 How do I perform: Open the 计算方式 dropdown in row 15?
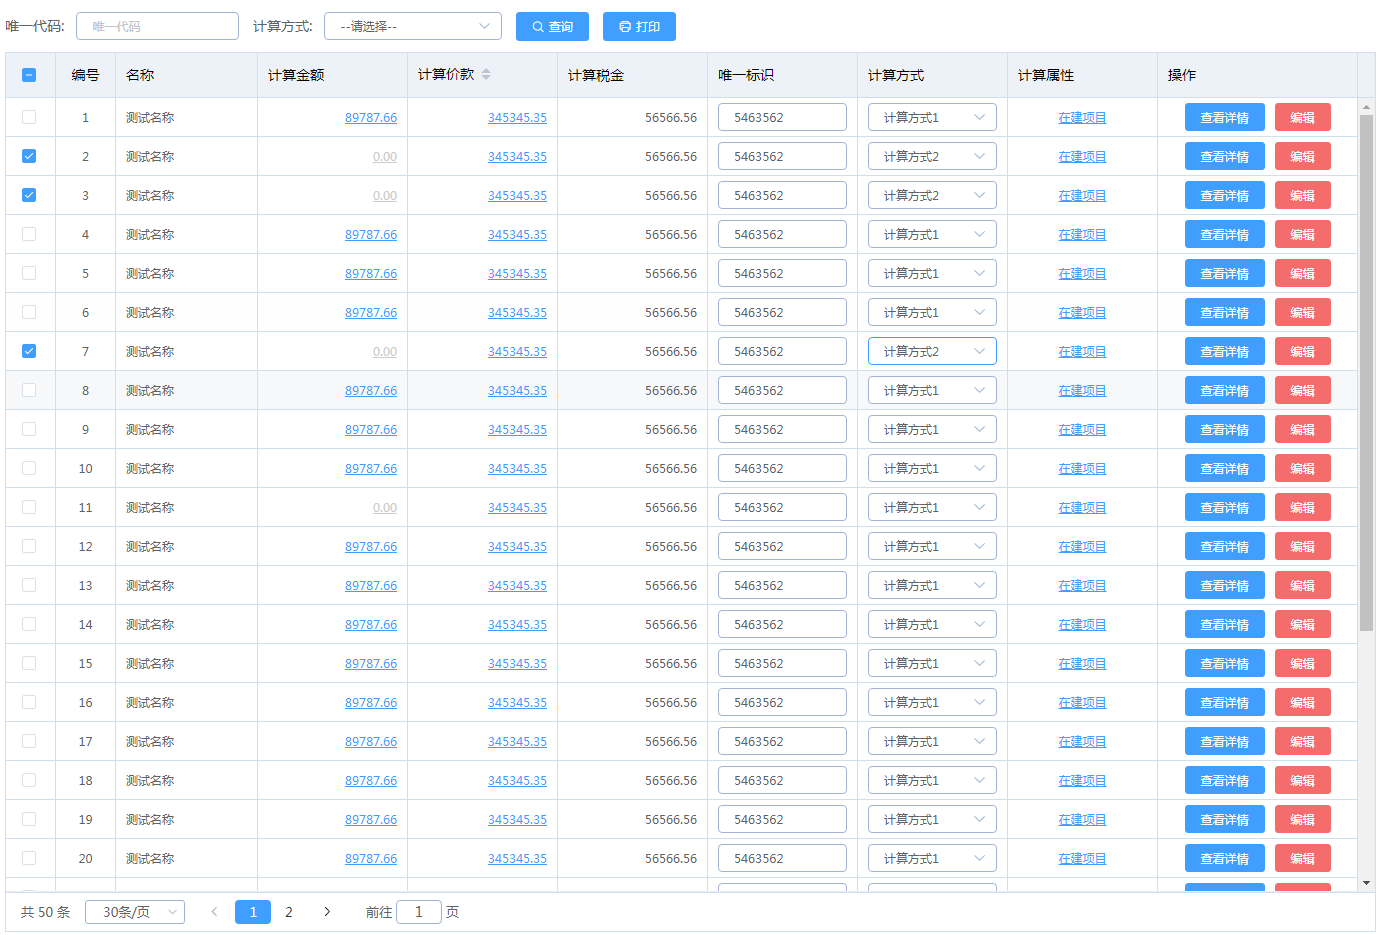pos(932,663)
